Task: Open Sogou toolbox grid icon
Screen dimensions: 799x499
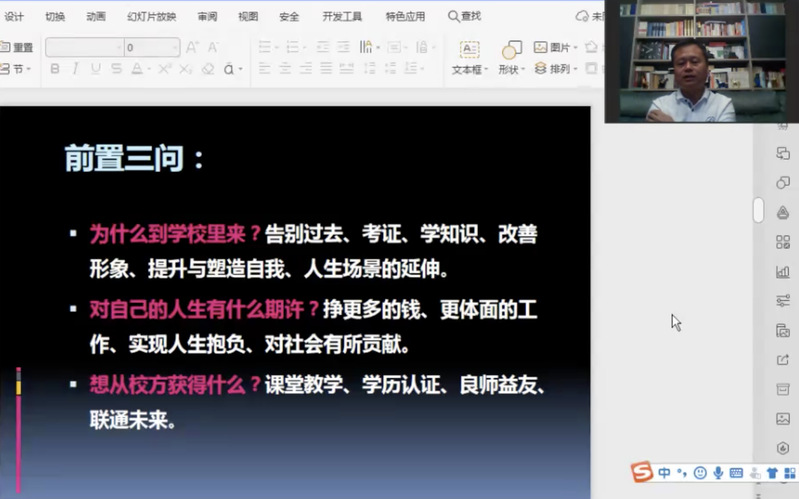Action: (x=789, y=472)
